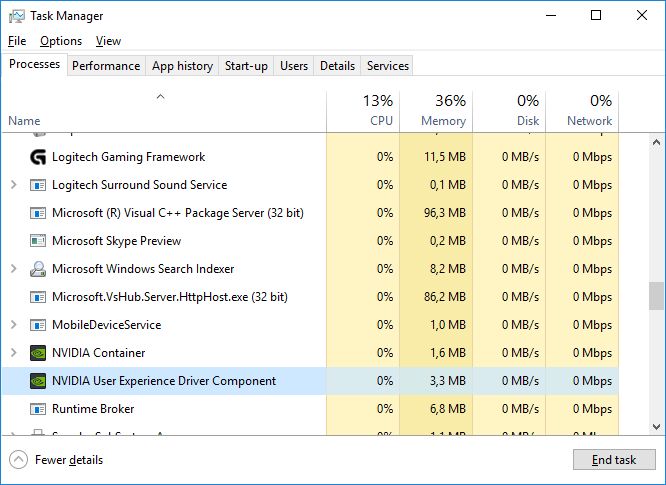Select the Microsoft.VsHub.Server.HttpHost.exe (32 bit) name
The image size is (666, 485).
coord(170,297)
